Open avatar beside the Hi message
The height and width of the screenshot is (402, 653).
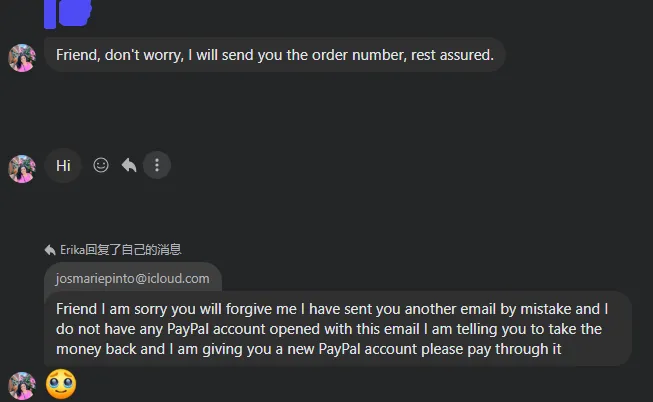click(22, 168)
